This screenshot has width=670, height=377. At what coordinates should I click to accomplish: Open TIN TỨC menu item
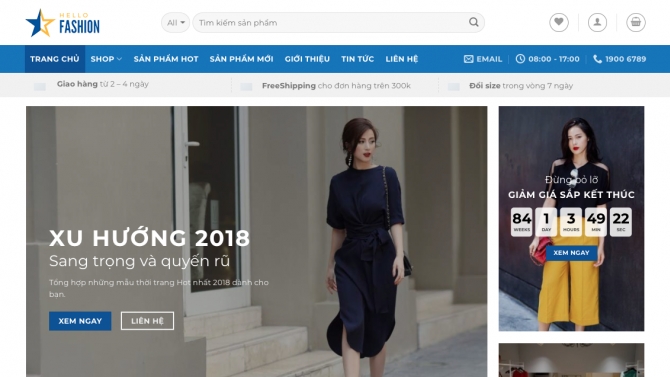pyautogui.click(x=358, y=59)
